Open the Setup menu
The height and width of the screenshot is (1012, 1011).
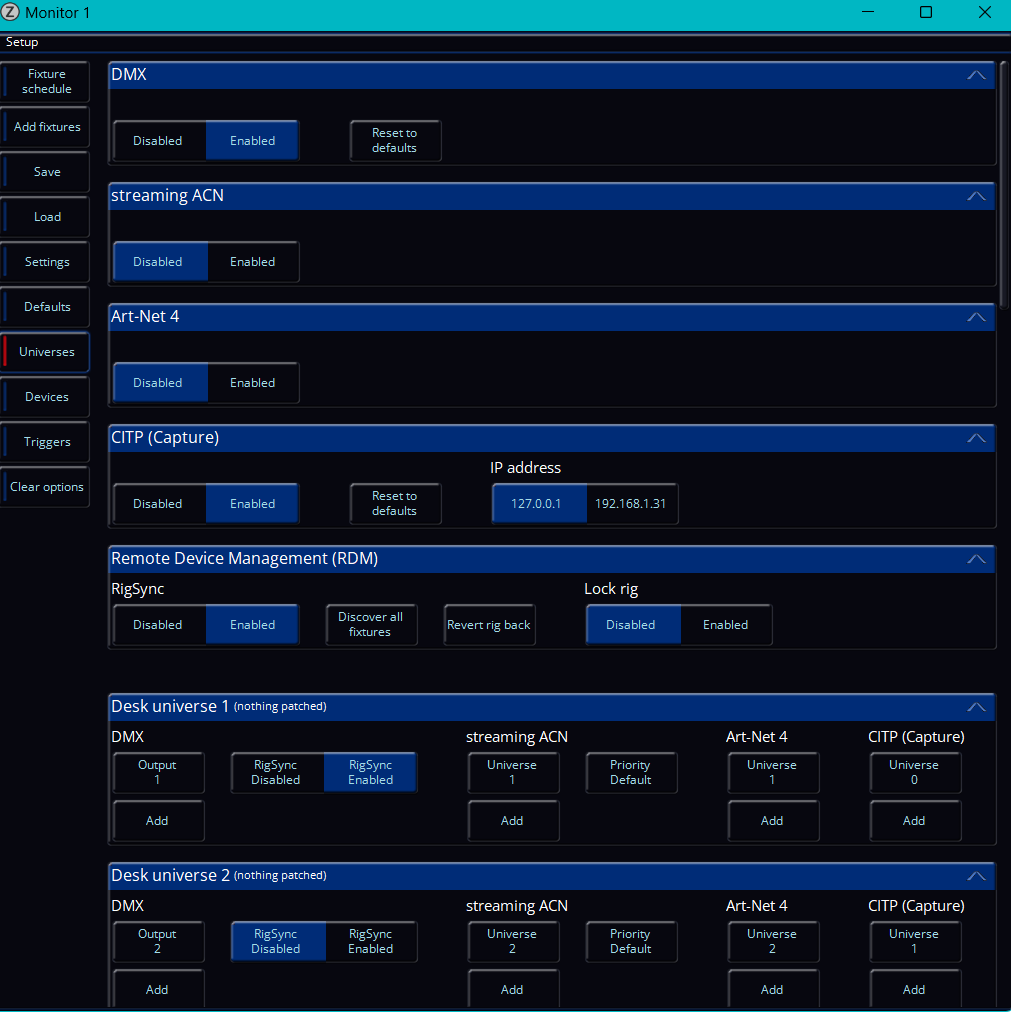tap(22, 42)
